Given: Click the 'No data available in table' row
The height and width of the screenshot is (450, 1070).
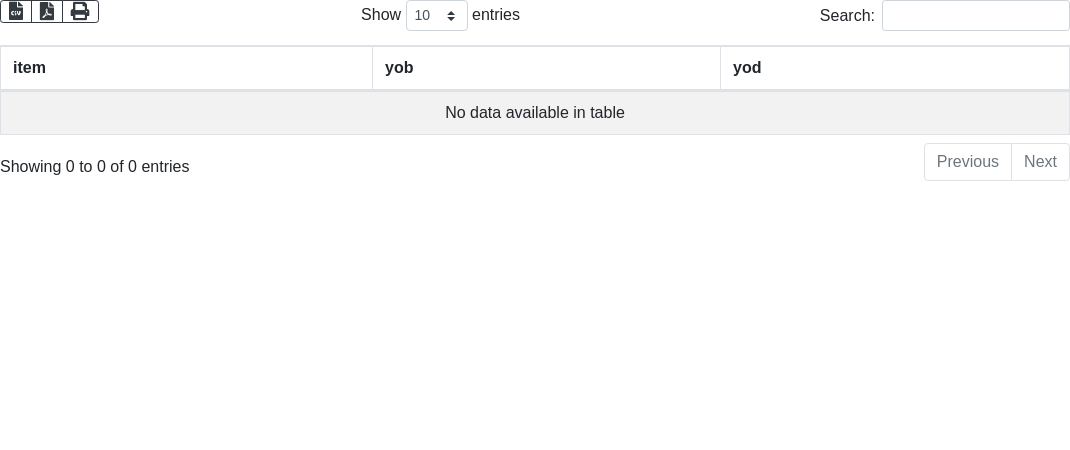Looking at the screenshot, I should 535,113.
